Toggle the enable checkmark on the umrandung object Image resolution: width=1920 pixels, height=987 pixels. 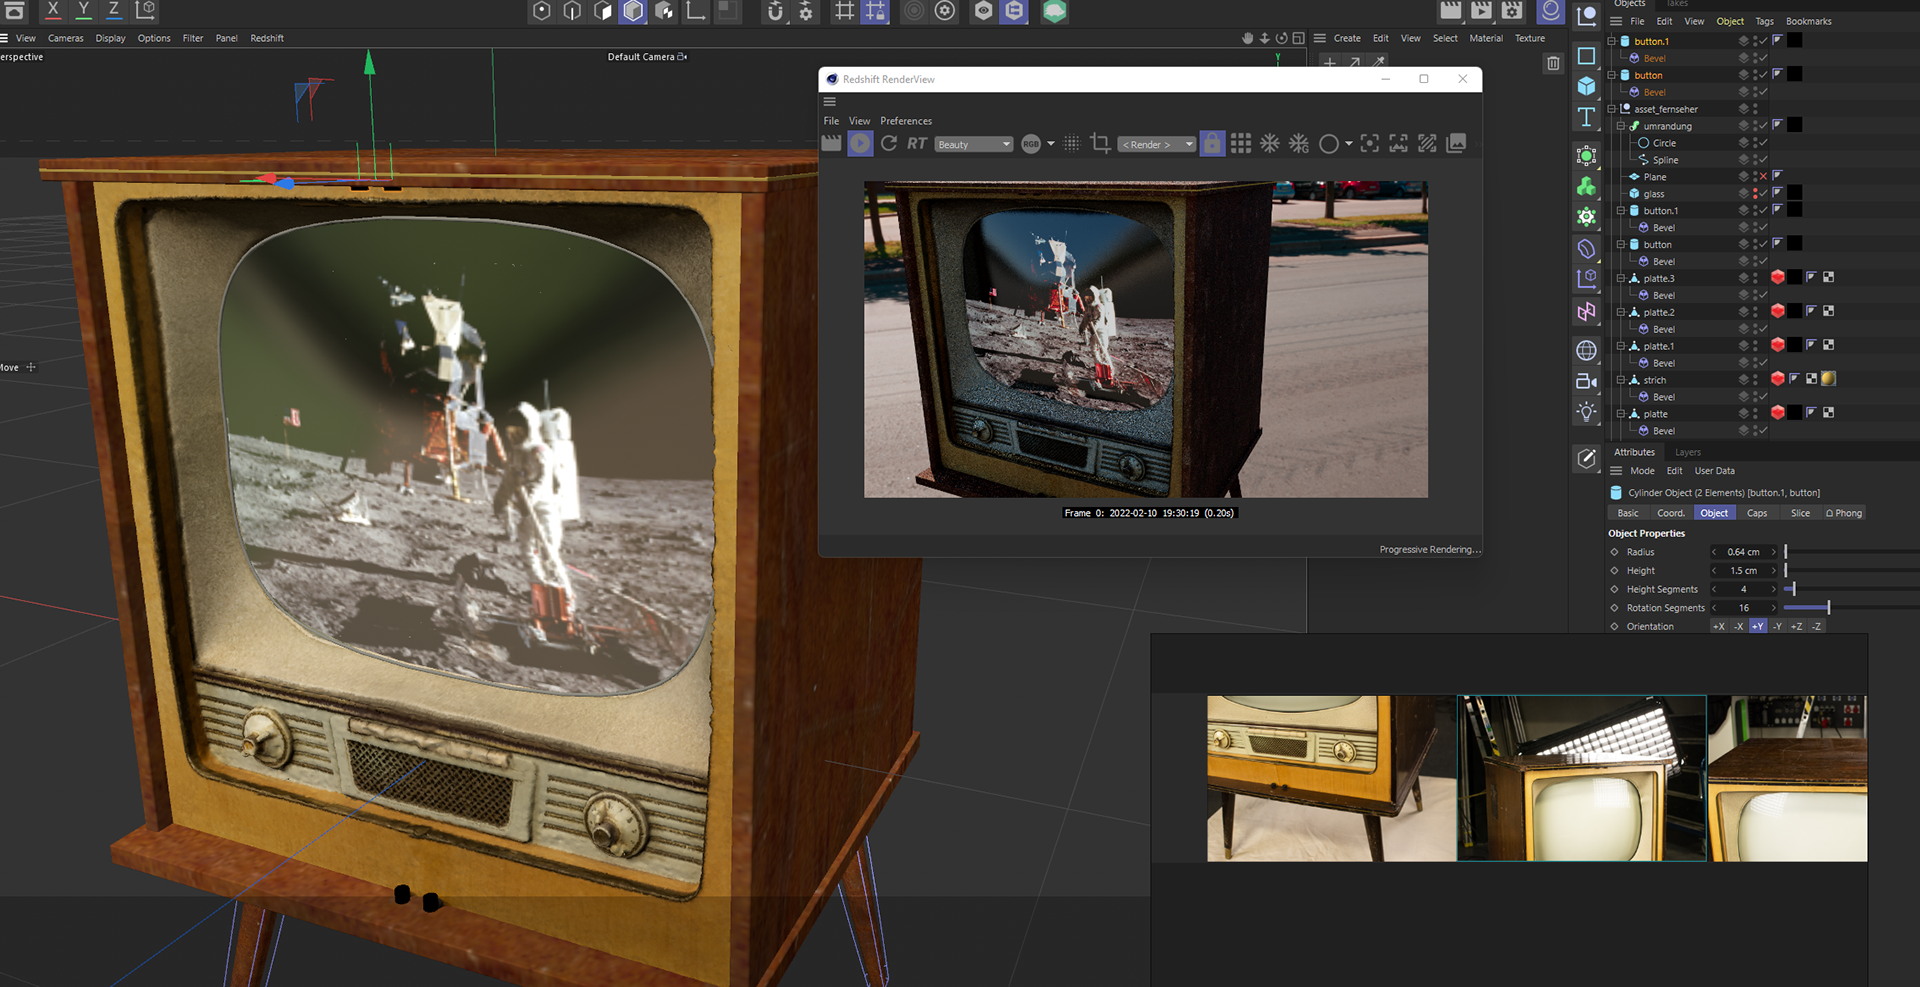point(1763,126)
